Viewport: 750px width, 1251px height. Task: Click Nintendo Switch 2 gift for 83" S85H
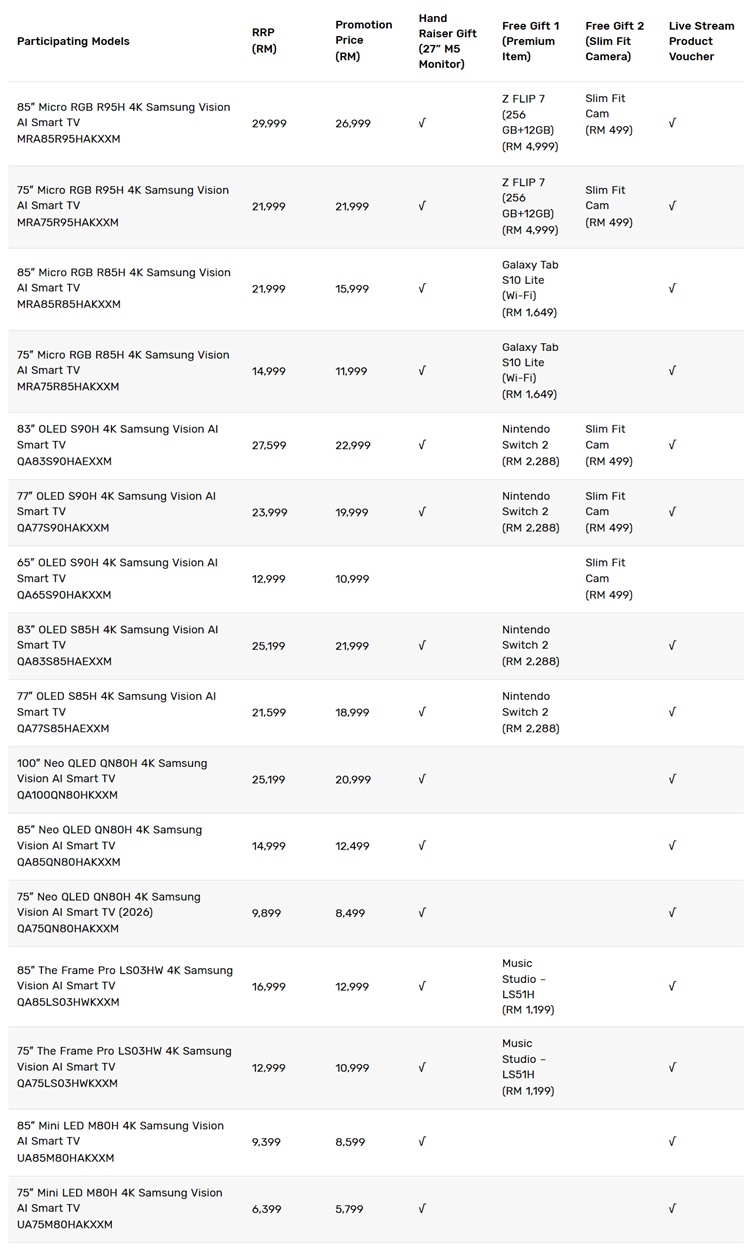531,646
